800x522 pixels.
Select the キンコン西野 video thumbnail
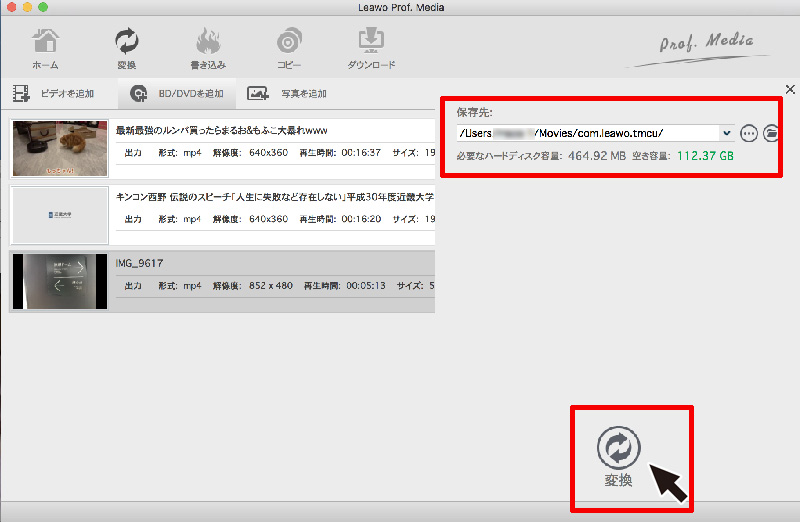pos(60,215)
